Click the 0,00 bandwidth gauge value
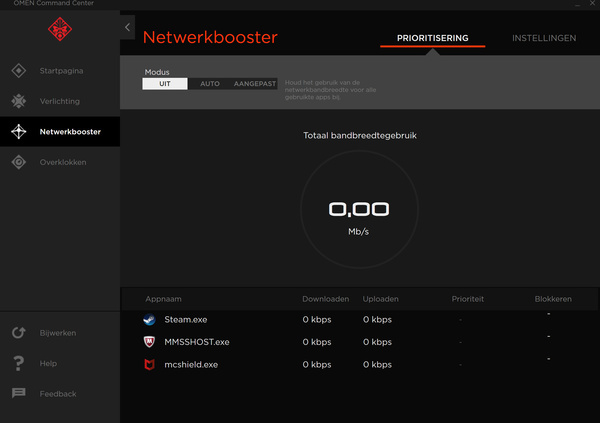600x423 pixels. coord(359,209)
